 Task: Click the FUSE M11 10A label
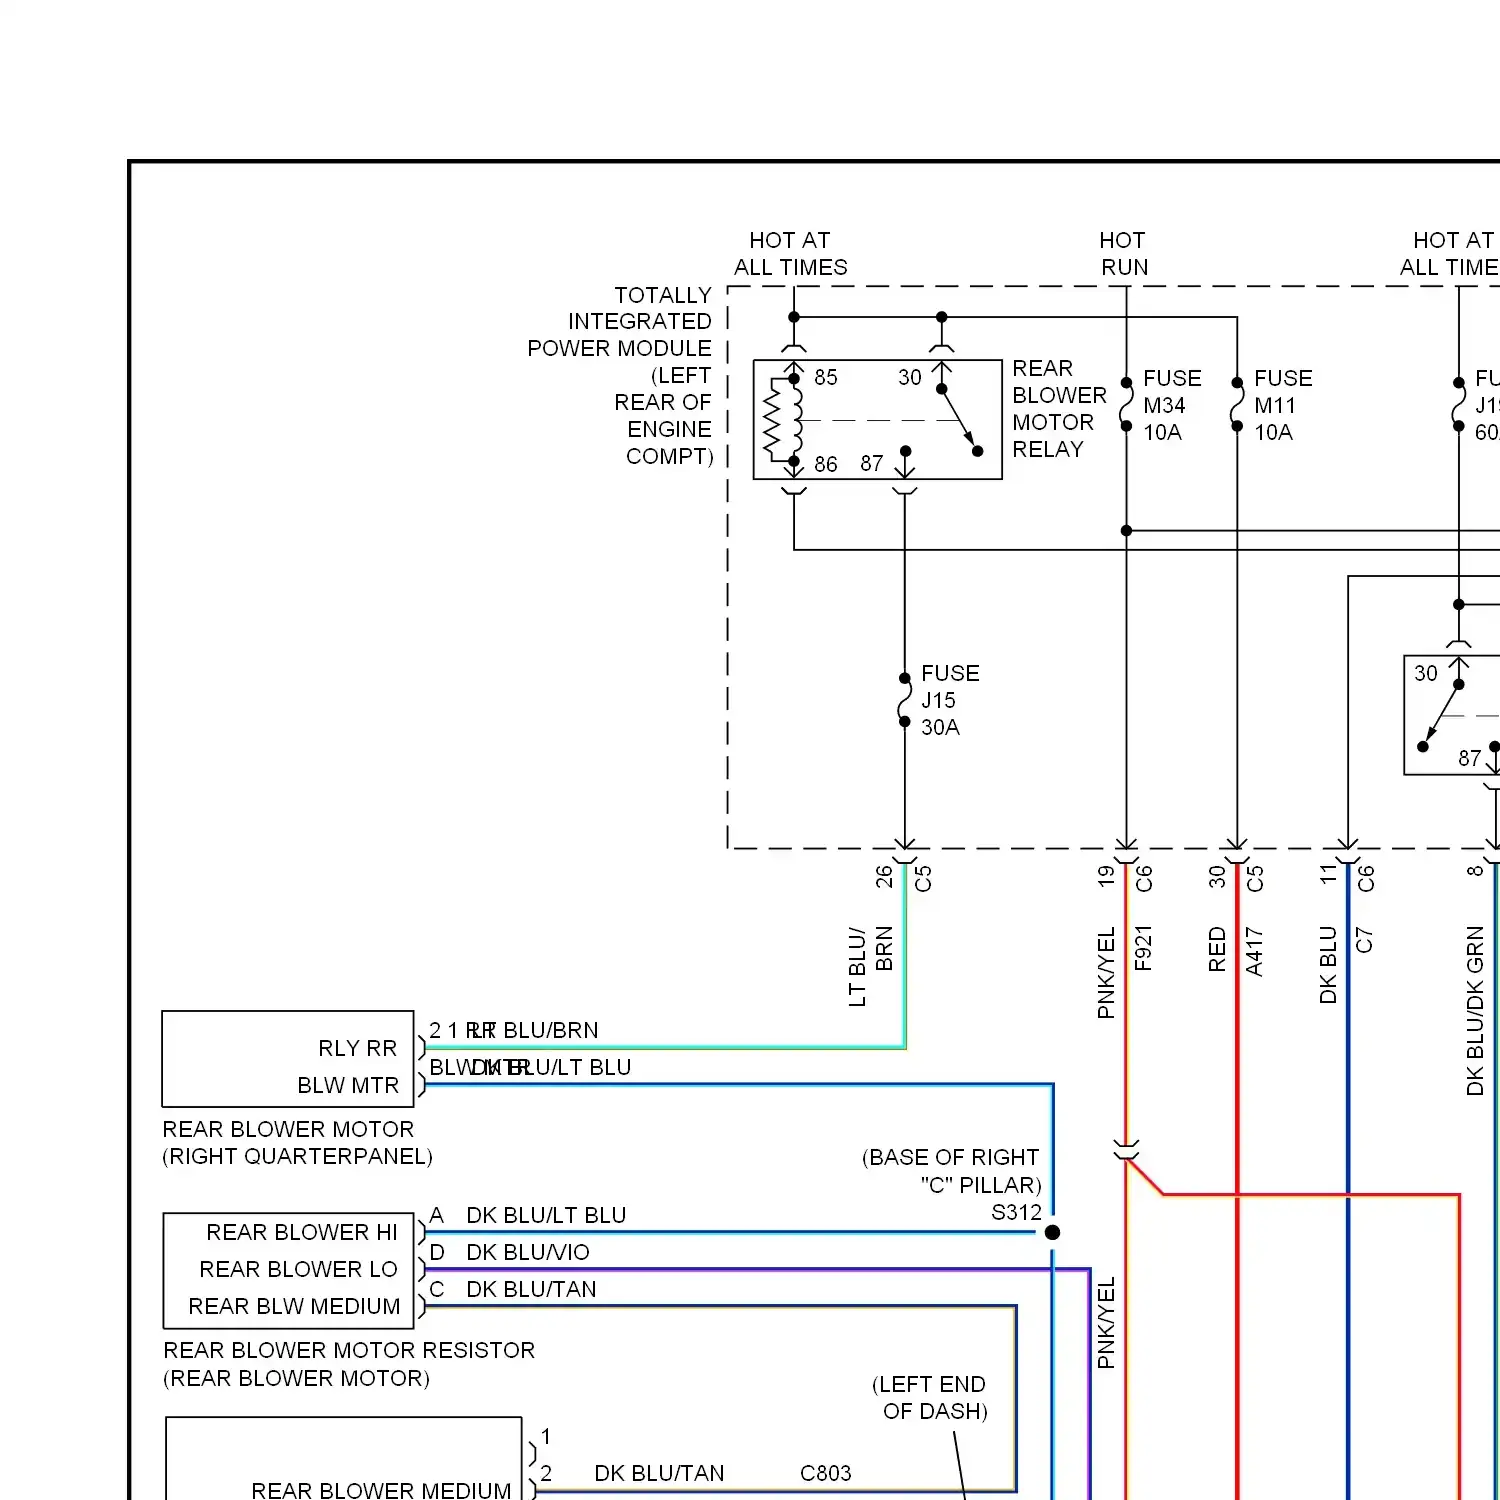[1283, 405]
